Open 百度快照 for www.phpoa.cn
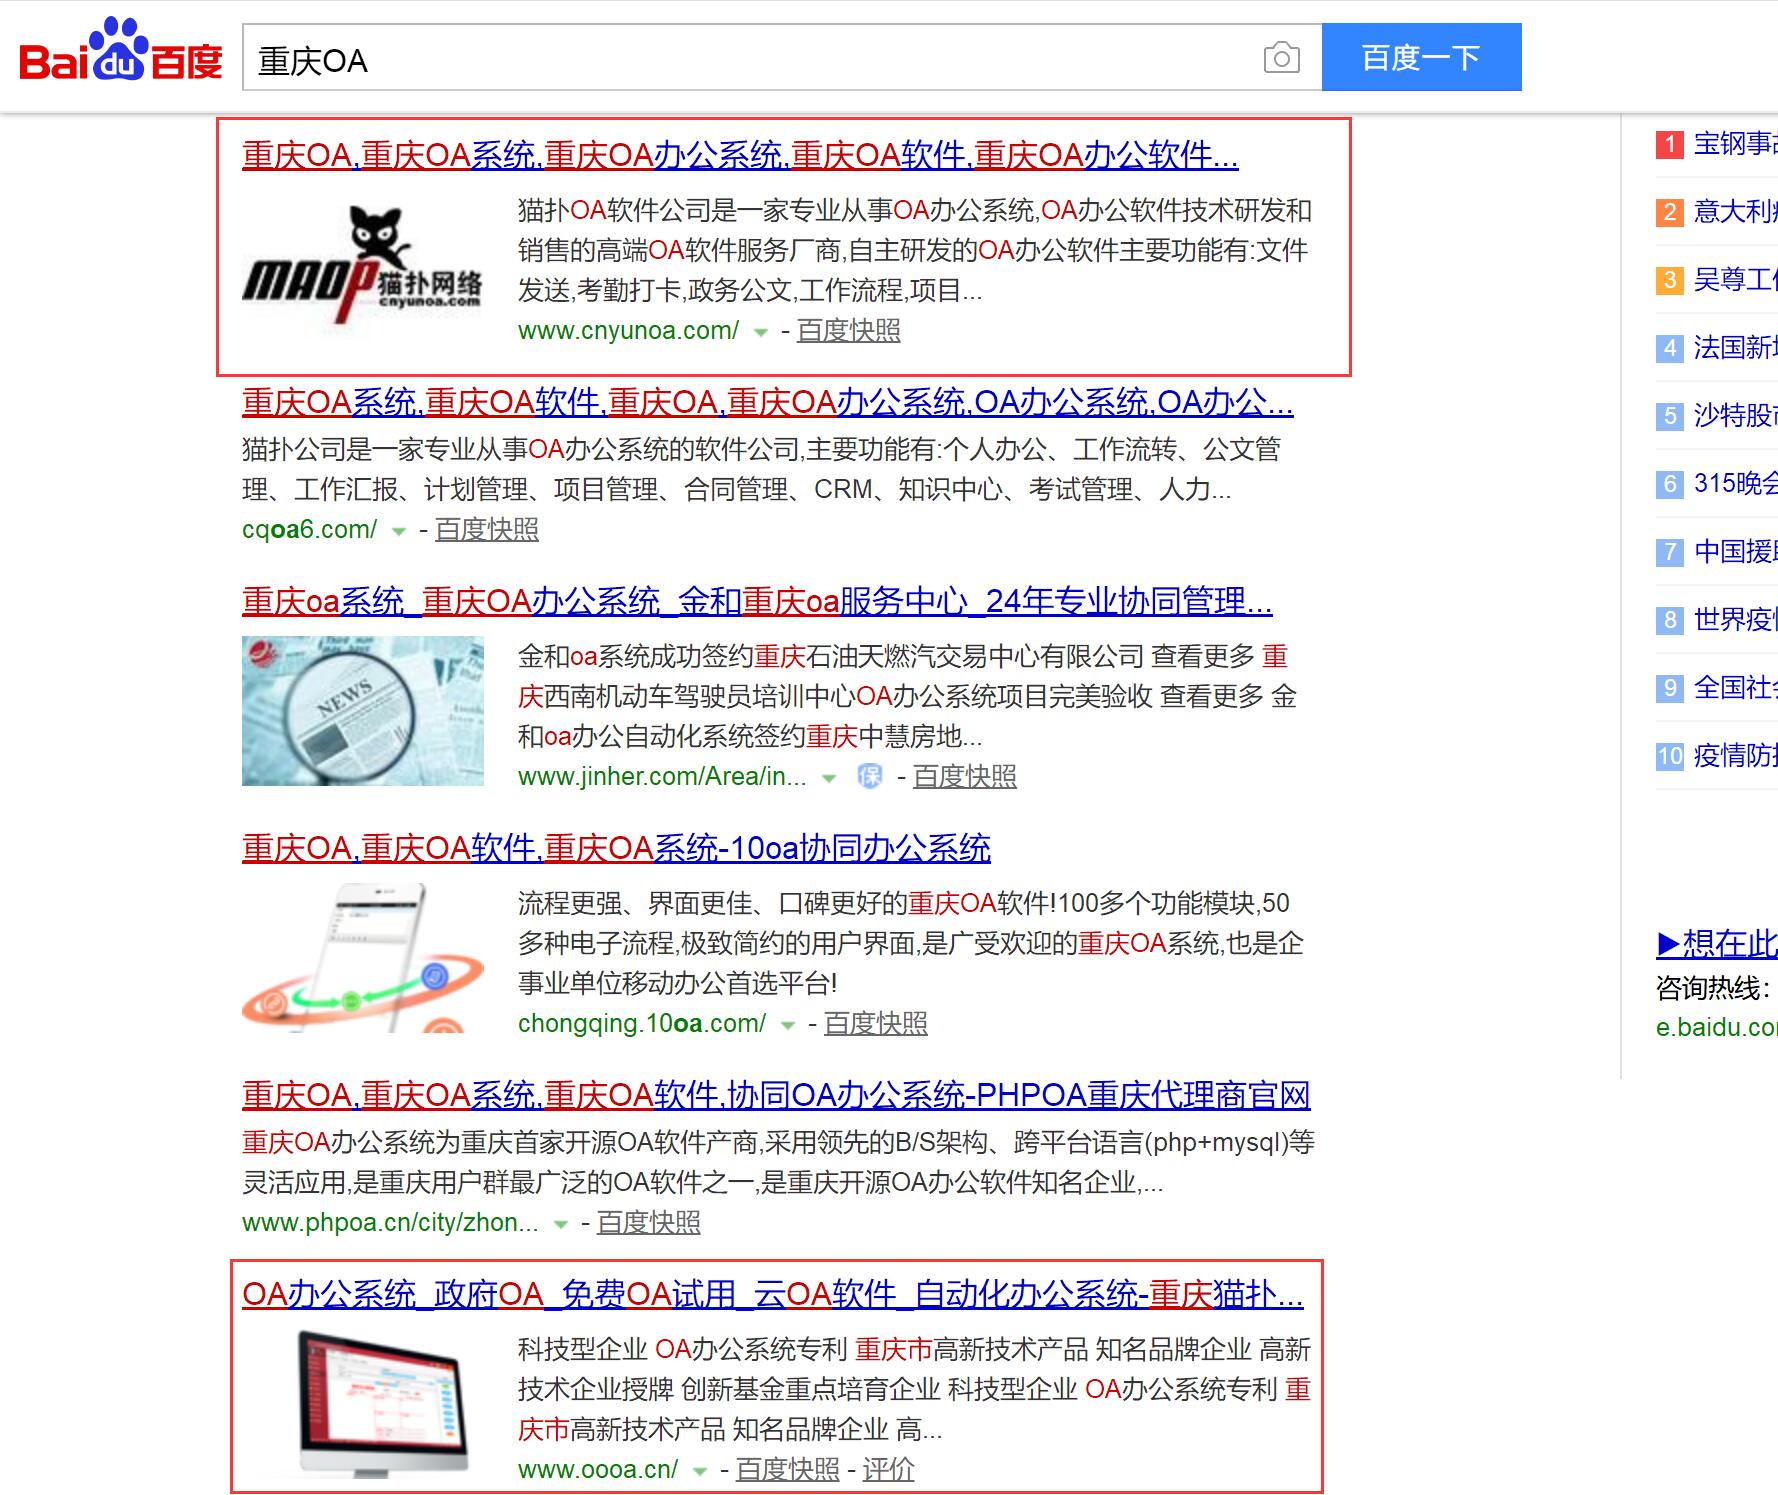This screenshot has width=1778, height=1495. 649,1223
